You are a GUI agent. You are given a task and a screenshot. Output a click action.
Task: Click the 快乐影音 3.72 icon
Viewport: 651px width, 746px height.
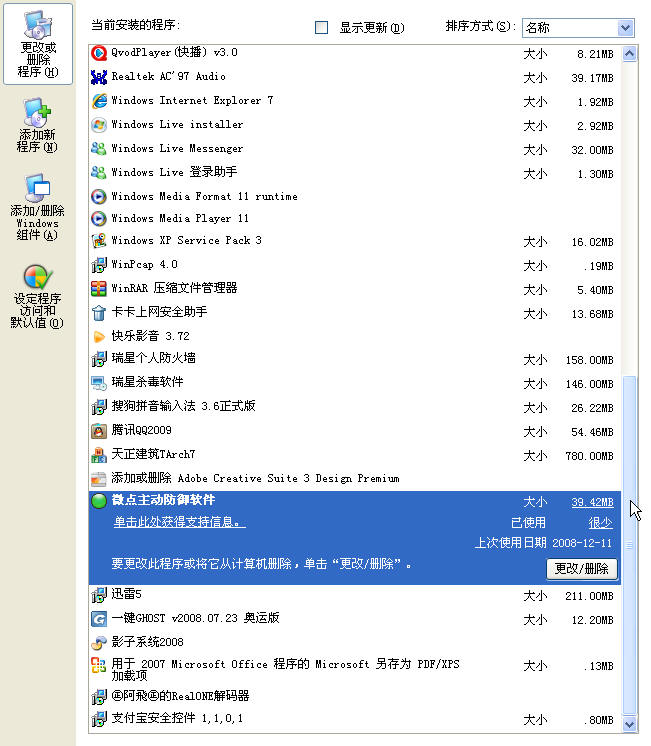click(99, 337)
